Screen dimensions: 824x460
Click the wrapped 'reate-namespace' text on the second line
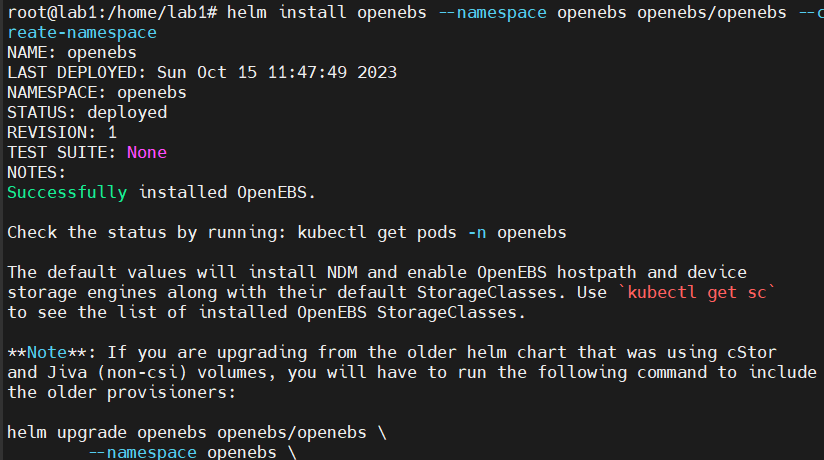pyautogui.click(x=82, y=32)
